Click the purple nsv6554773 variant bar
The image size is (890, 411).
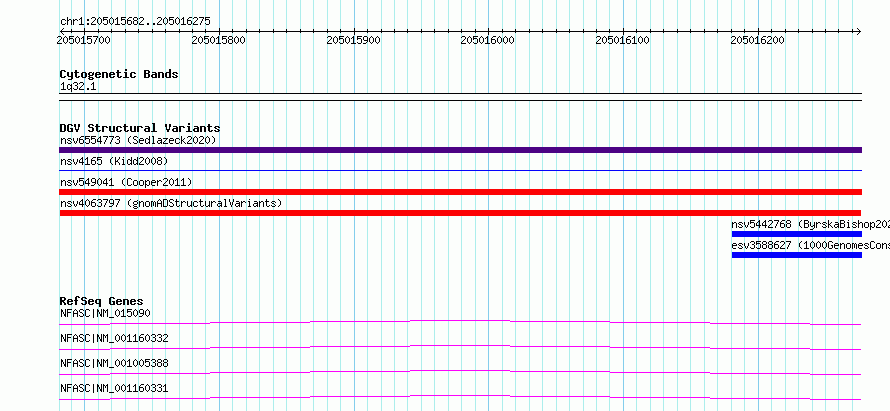click(460, 150)
